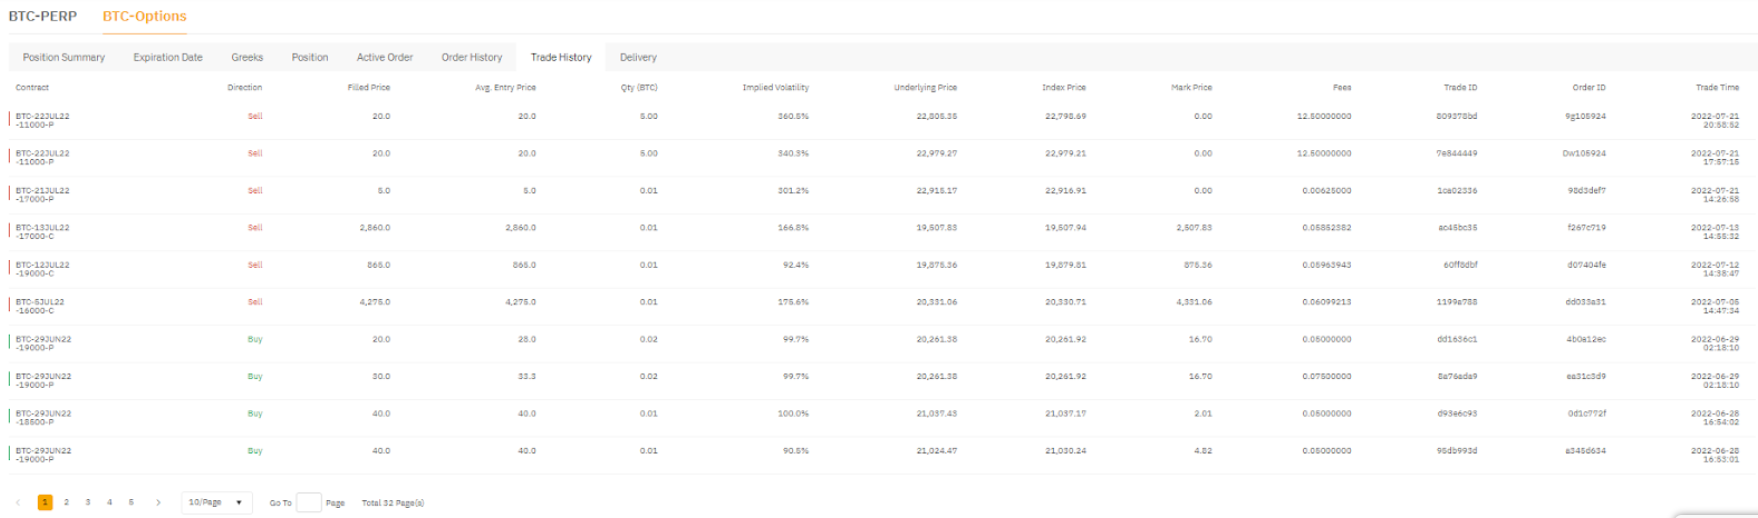Open the Position Summary tab
1758x518 pixels.
[x=64, y=57]
